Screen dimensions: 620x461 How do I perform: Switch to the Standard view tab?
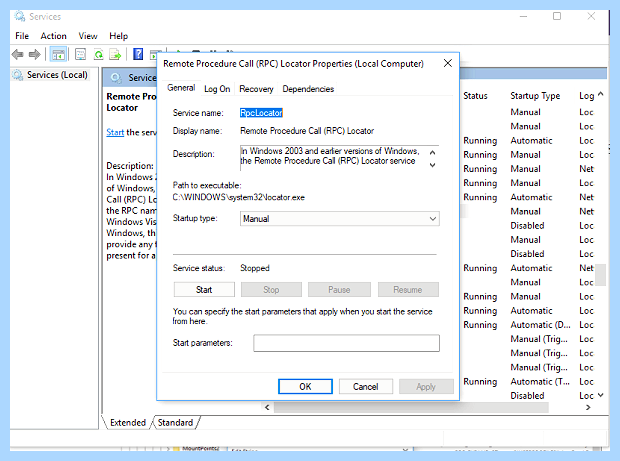(x=175, y=423)
